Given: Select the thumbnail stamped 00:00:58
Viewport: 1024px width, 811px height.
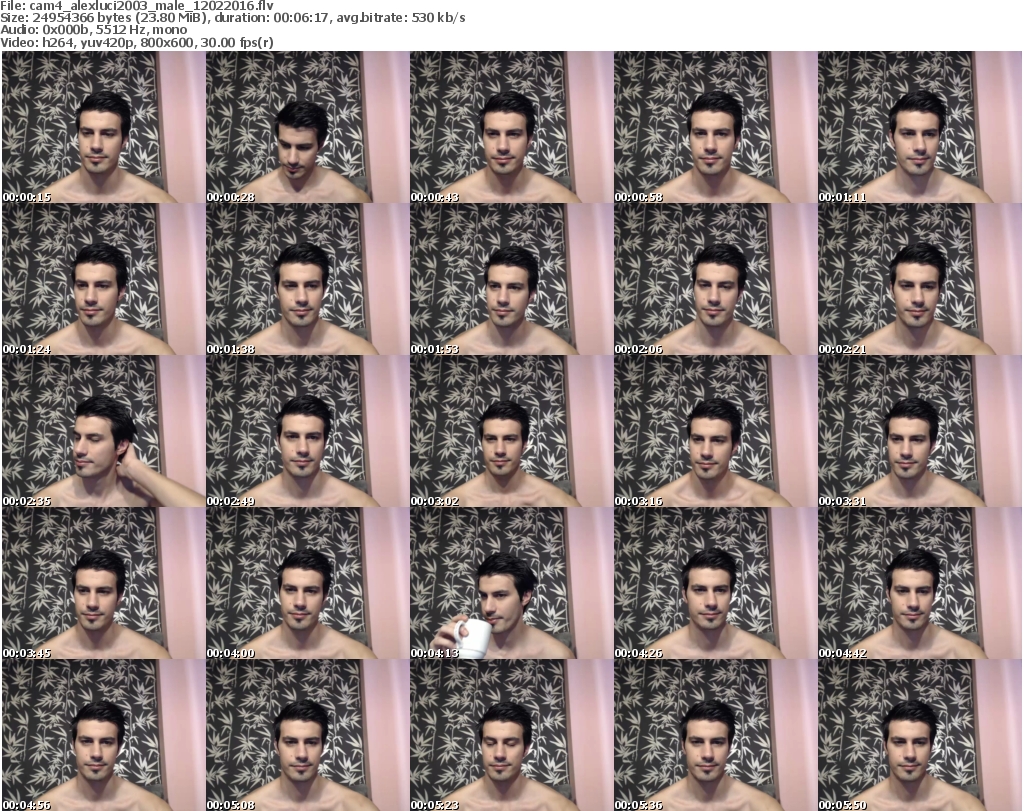Looking at the screenshot, I should [716, 127].
